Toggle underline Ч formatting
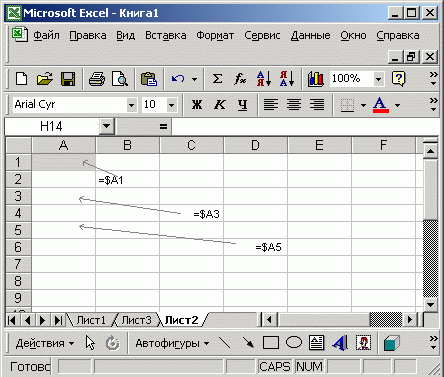 [x=242, y=105]
